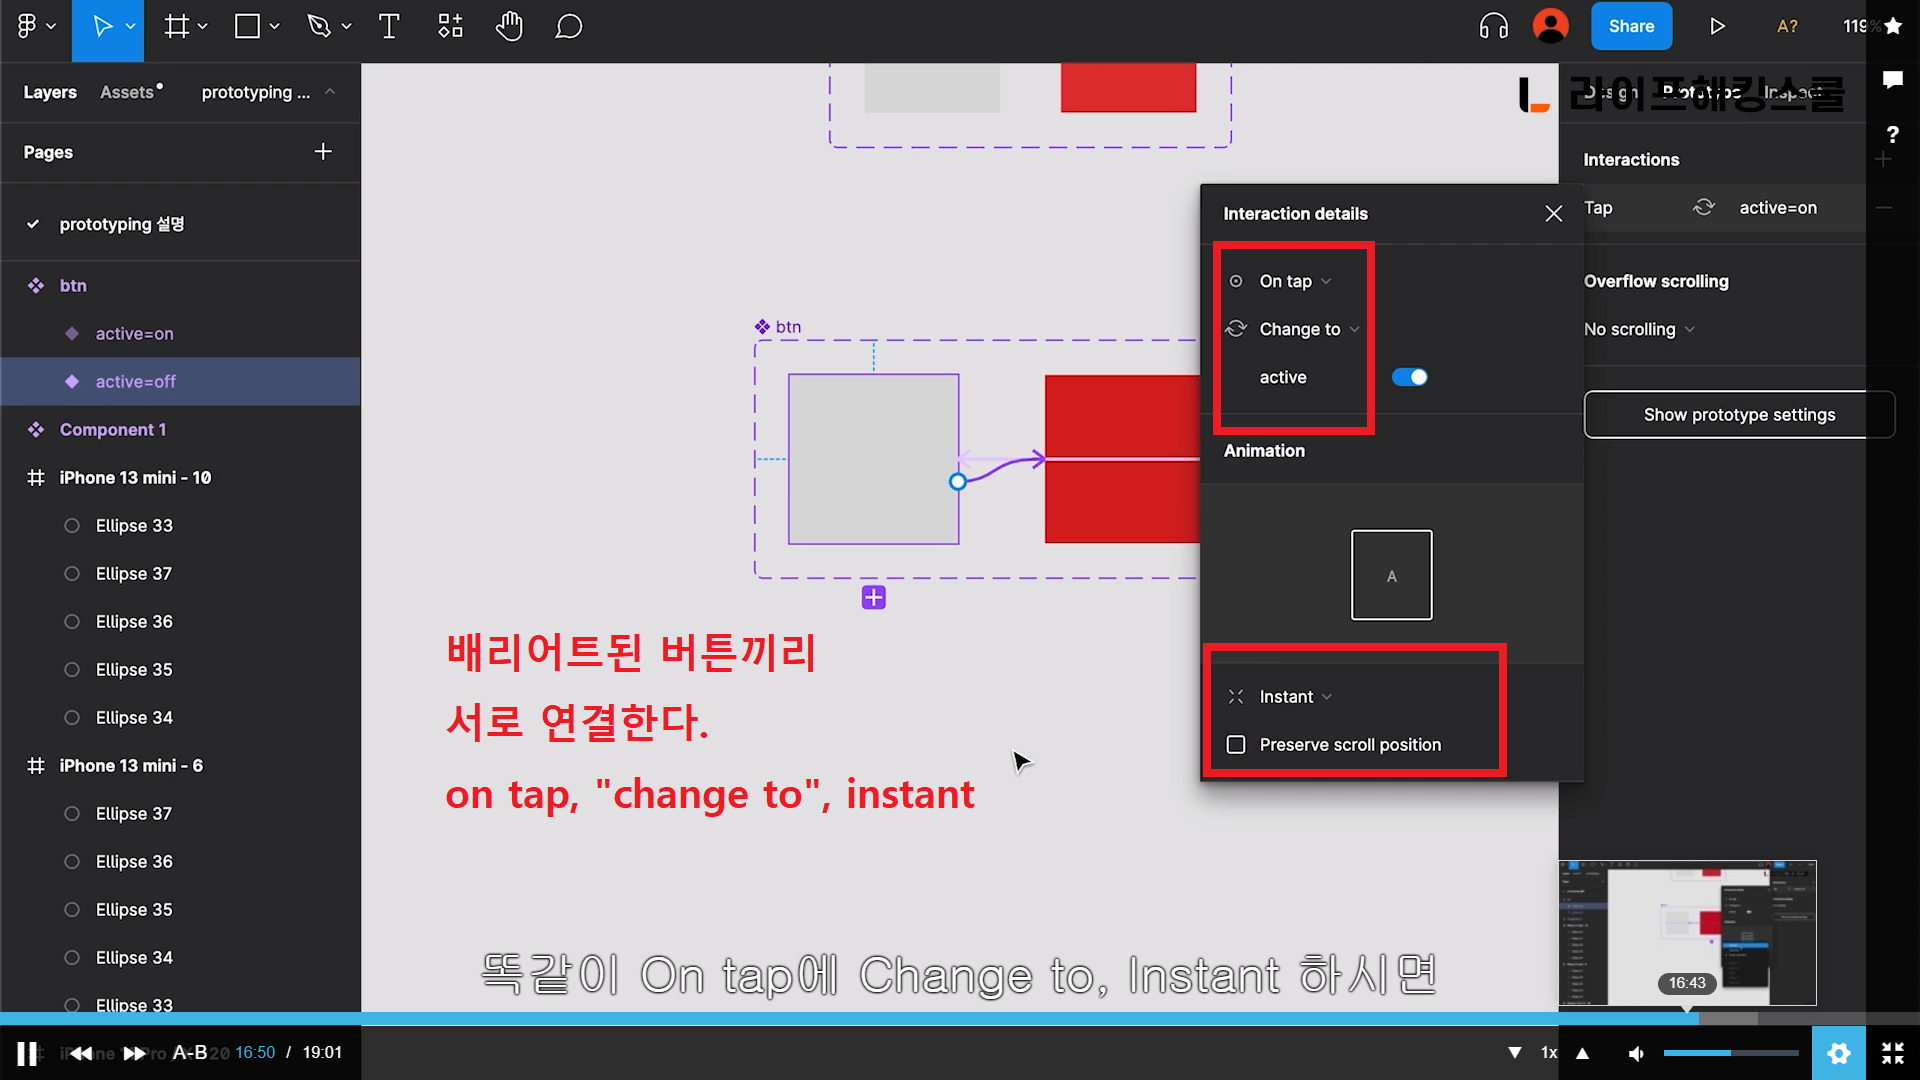Screen dimensions: 1920x1080
Task: Click the Resources components tool icon
Action: click(x=450, y=27)
